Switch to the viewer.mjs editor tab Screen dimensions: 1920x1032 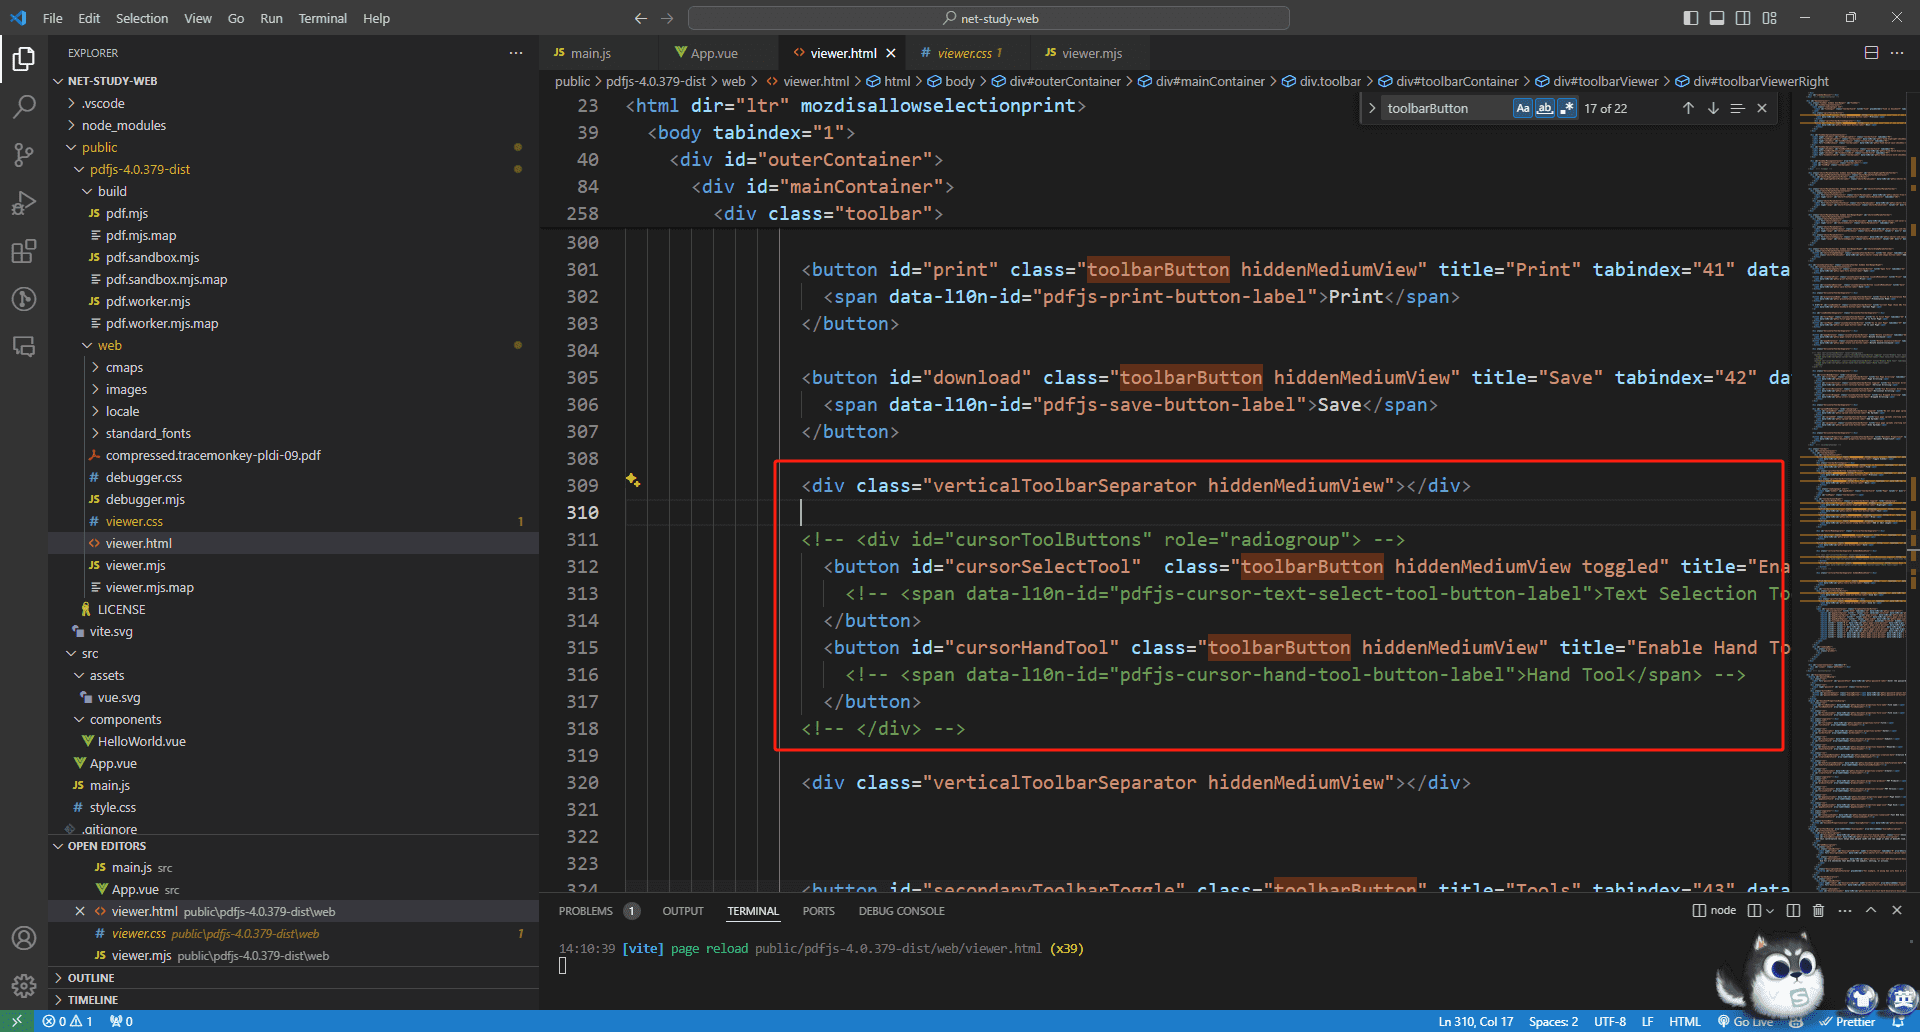[x=1092, y=53]
